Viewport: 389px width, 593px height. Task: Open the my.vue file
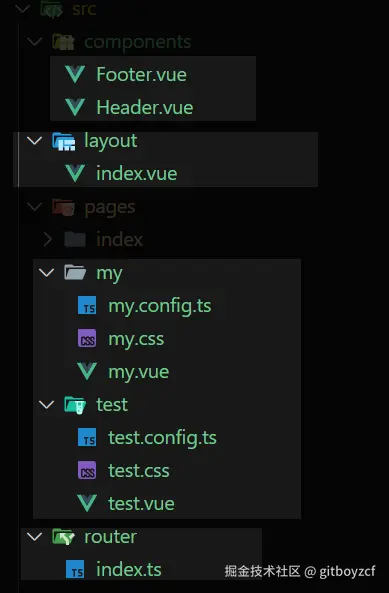(138, 372)
